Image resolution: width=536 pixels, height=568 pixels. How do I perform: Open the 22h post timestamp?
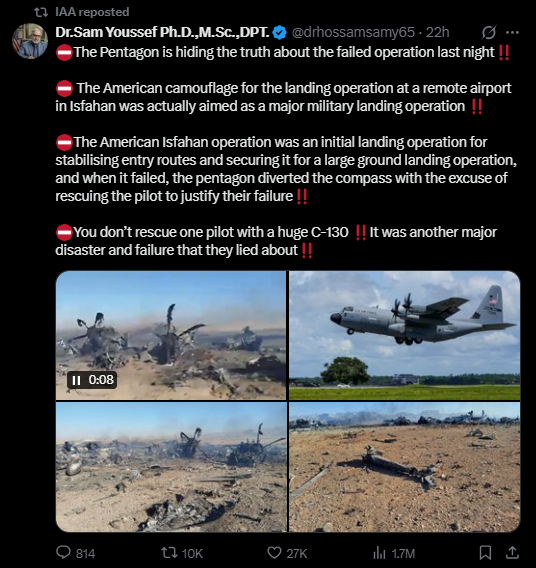tap(437, 33)
